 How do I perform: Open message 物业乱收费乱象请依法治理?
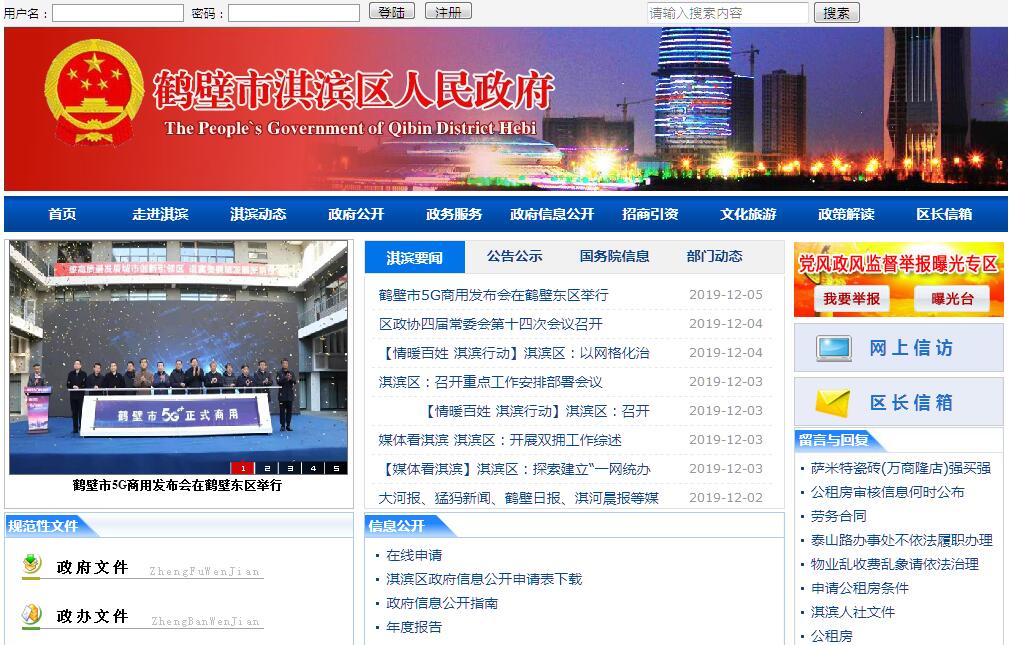point(895,564)
